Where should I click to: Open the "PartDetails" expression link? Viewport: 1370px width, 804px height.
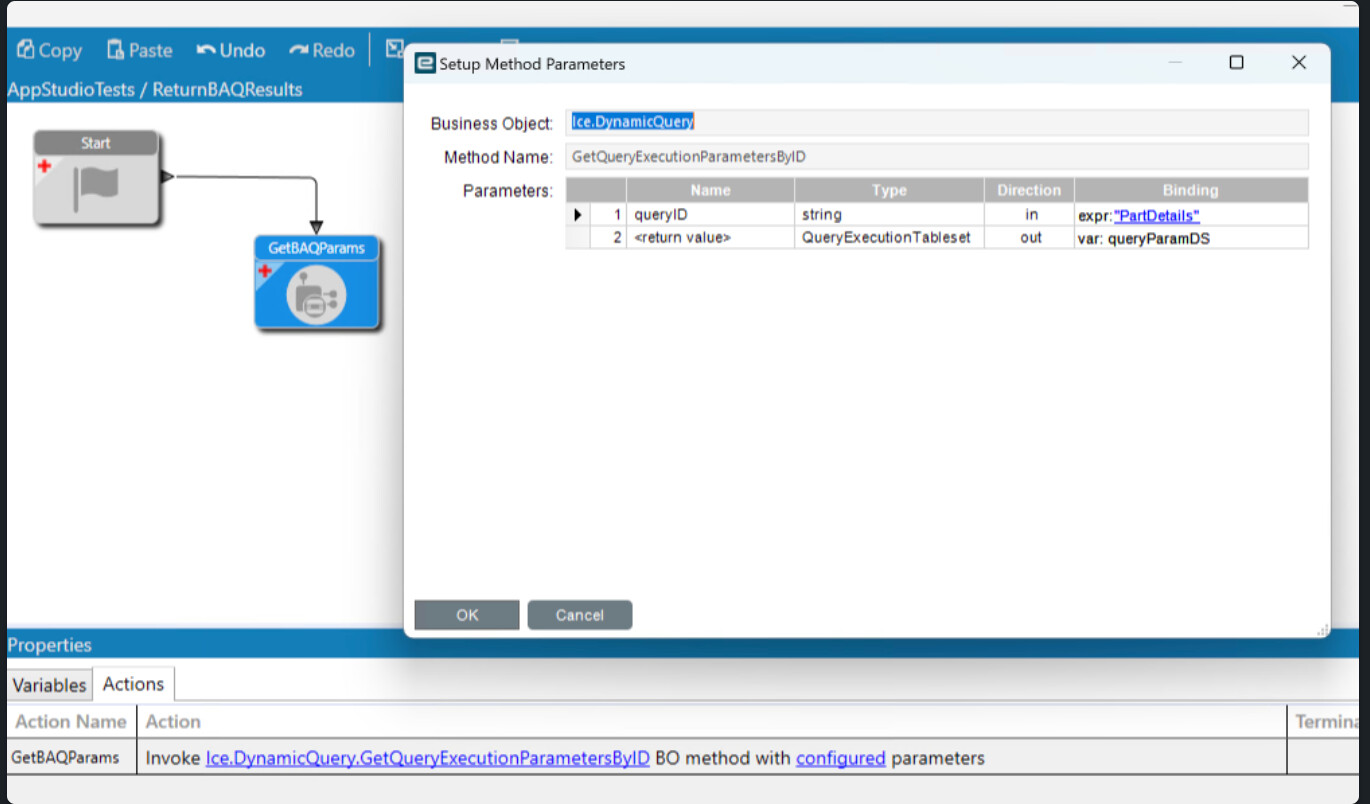(1156, 215)
